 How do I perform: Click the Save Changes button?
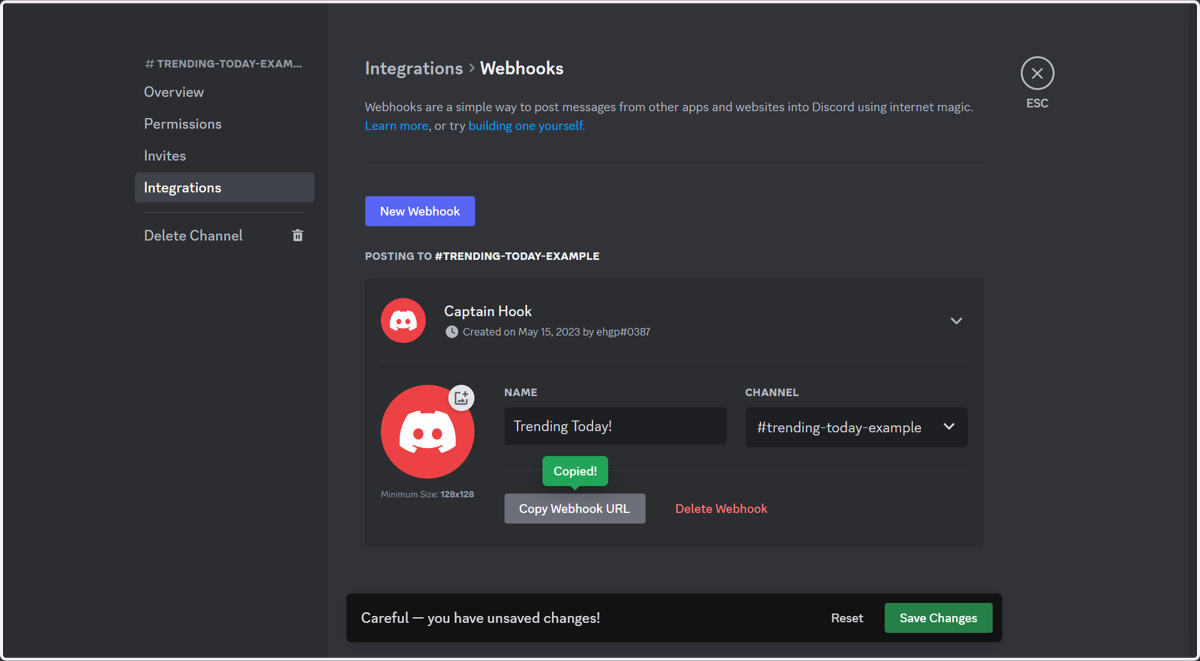point(938,618)
